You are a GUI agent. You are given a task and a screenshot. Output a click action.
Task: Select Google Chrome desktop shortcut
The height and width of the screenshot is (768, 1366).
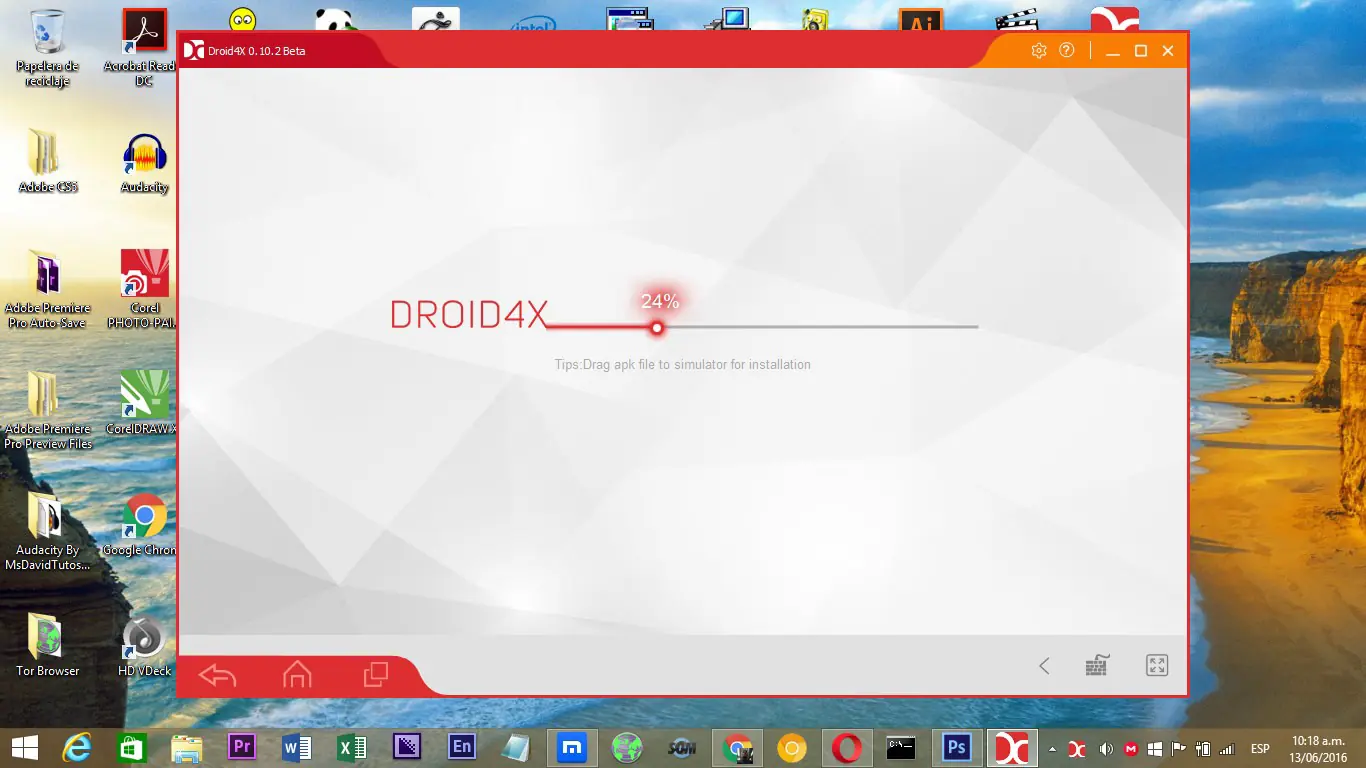[x=144, y=524]
